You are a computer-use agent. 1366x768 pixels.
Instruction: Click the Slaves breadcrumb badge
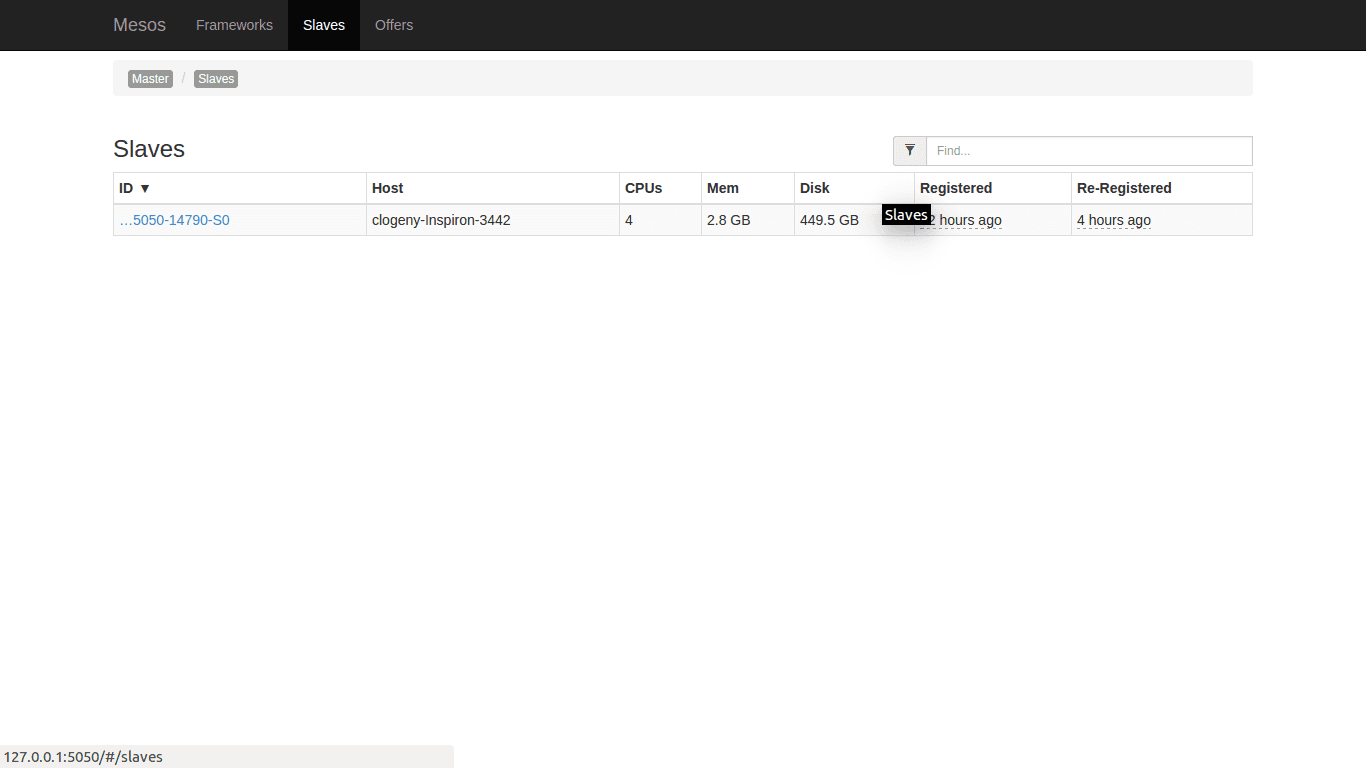click(x=216, y=79)
